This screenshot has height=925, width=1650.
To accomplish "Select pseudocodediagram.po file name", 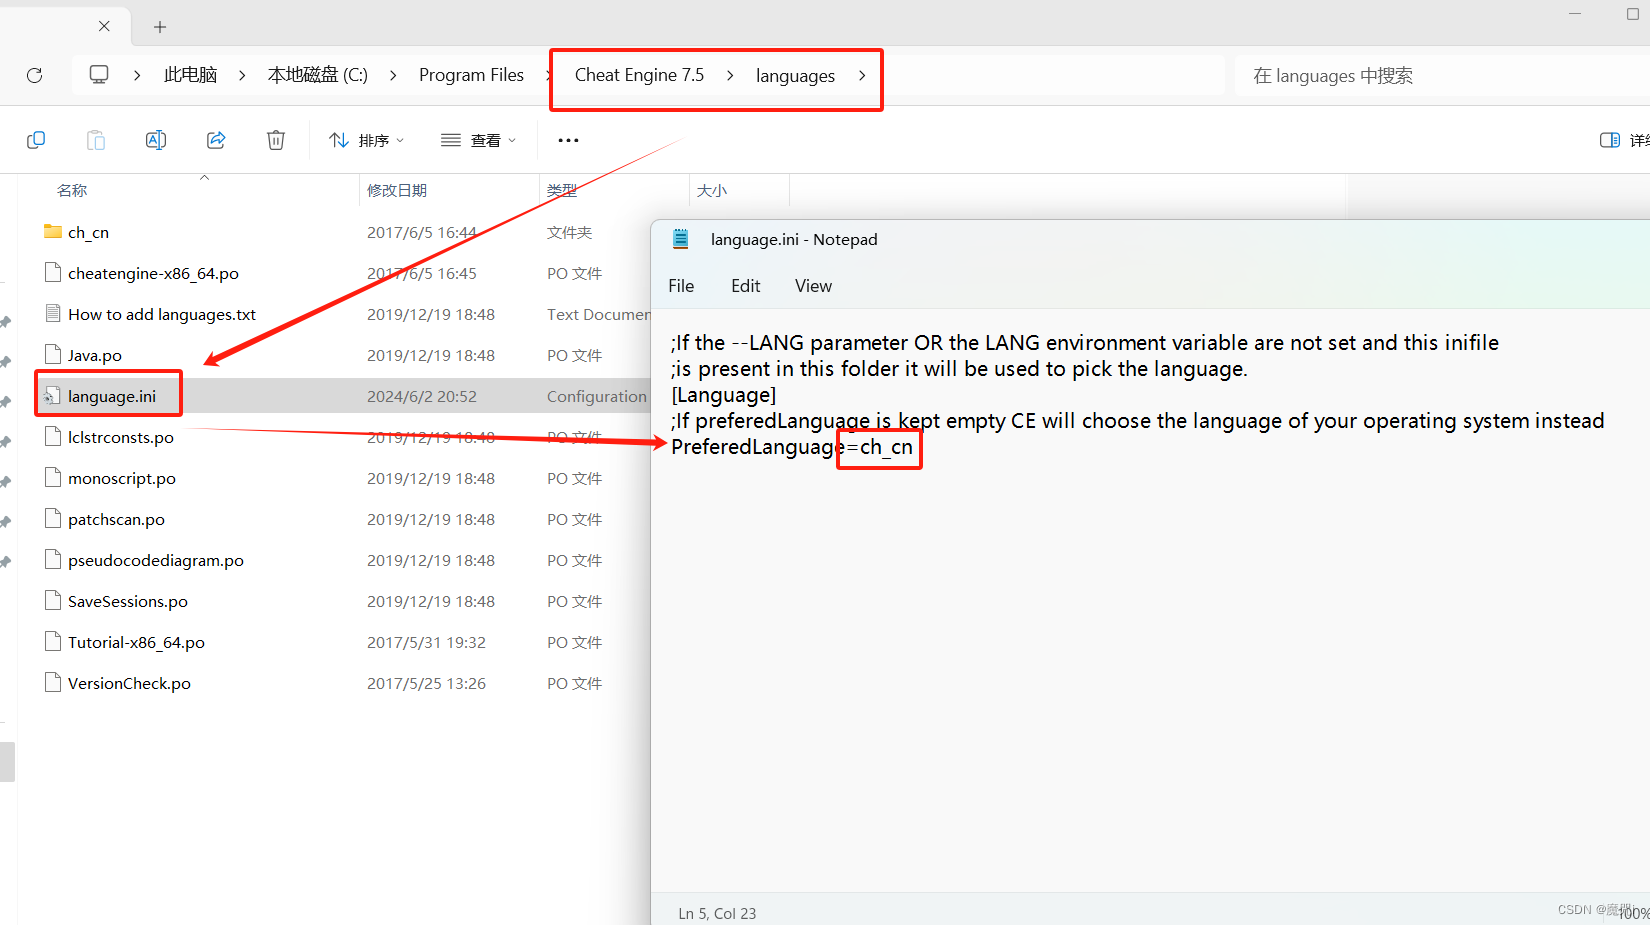I will coord(156,560).
